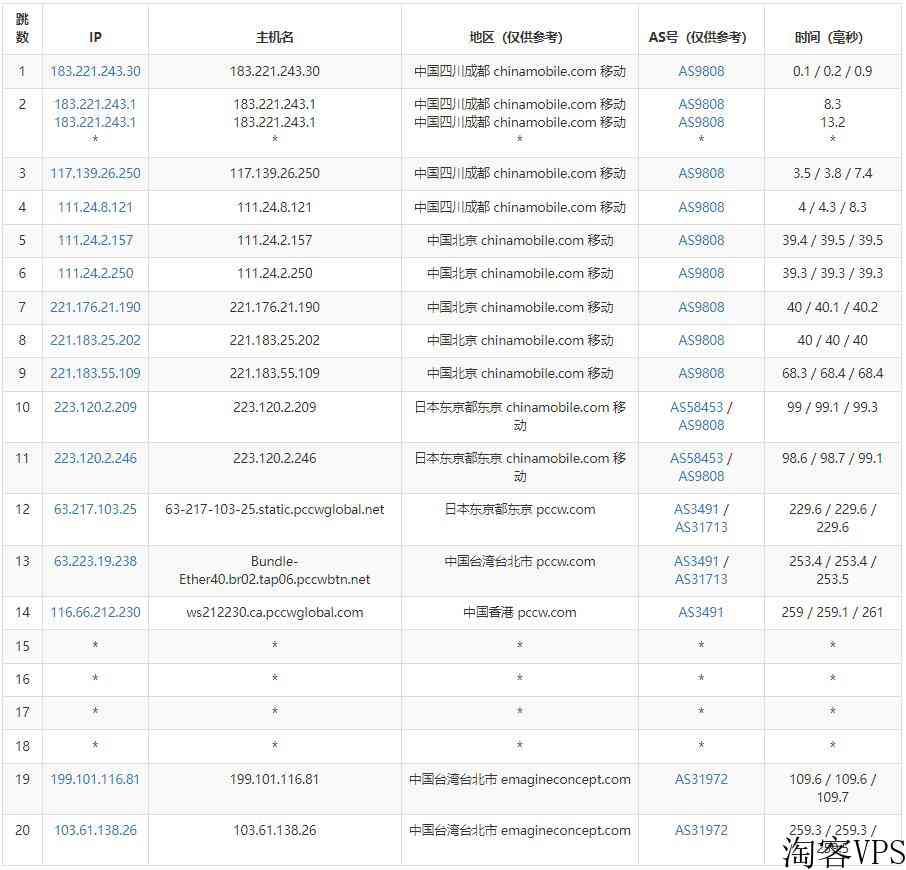Open IP link 116.66.212.230
906x870 pixels.
click(x=95, y=612)
